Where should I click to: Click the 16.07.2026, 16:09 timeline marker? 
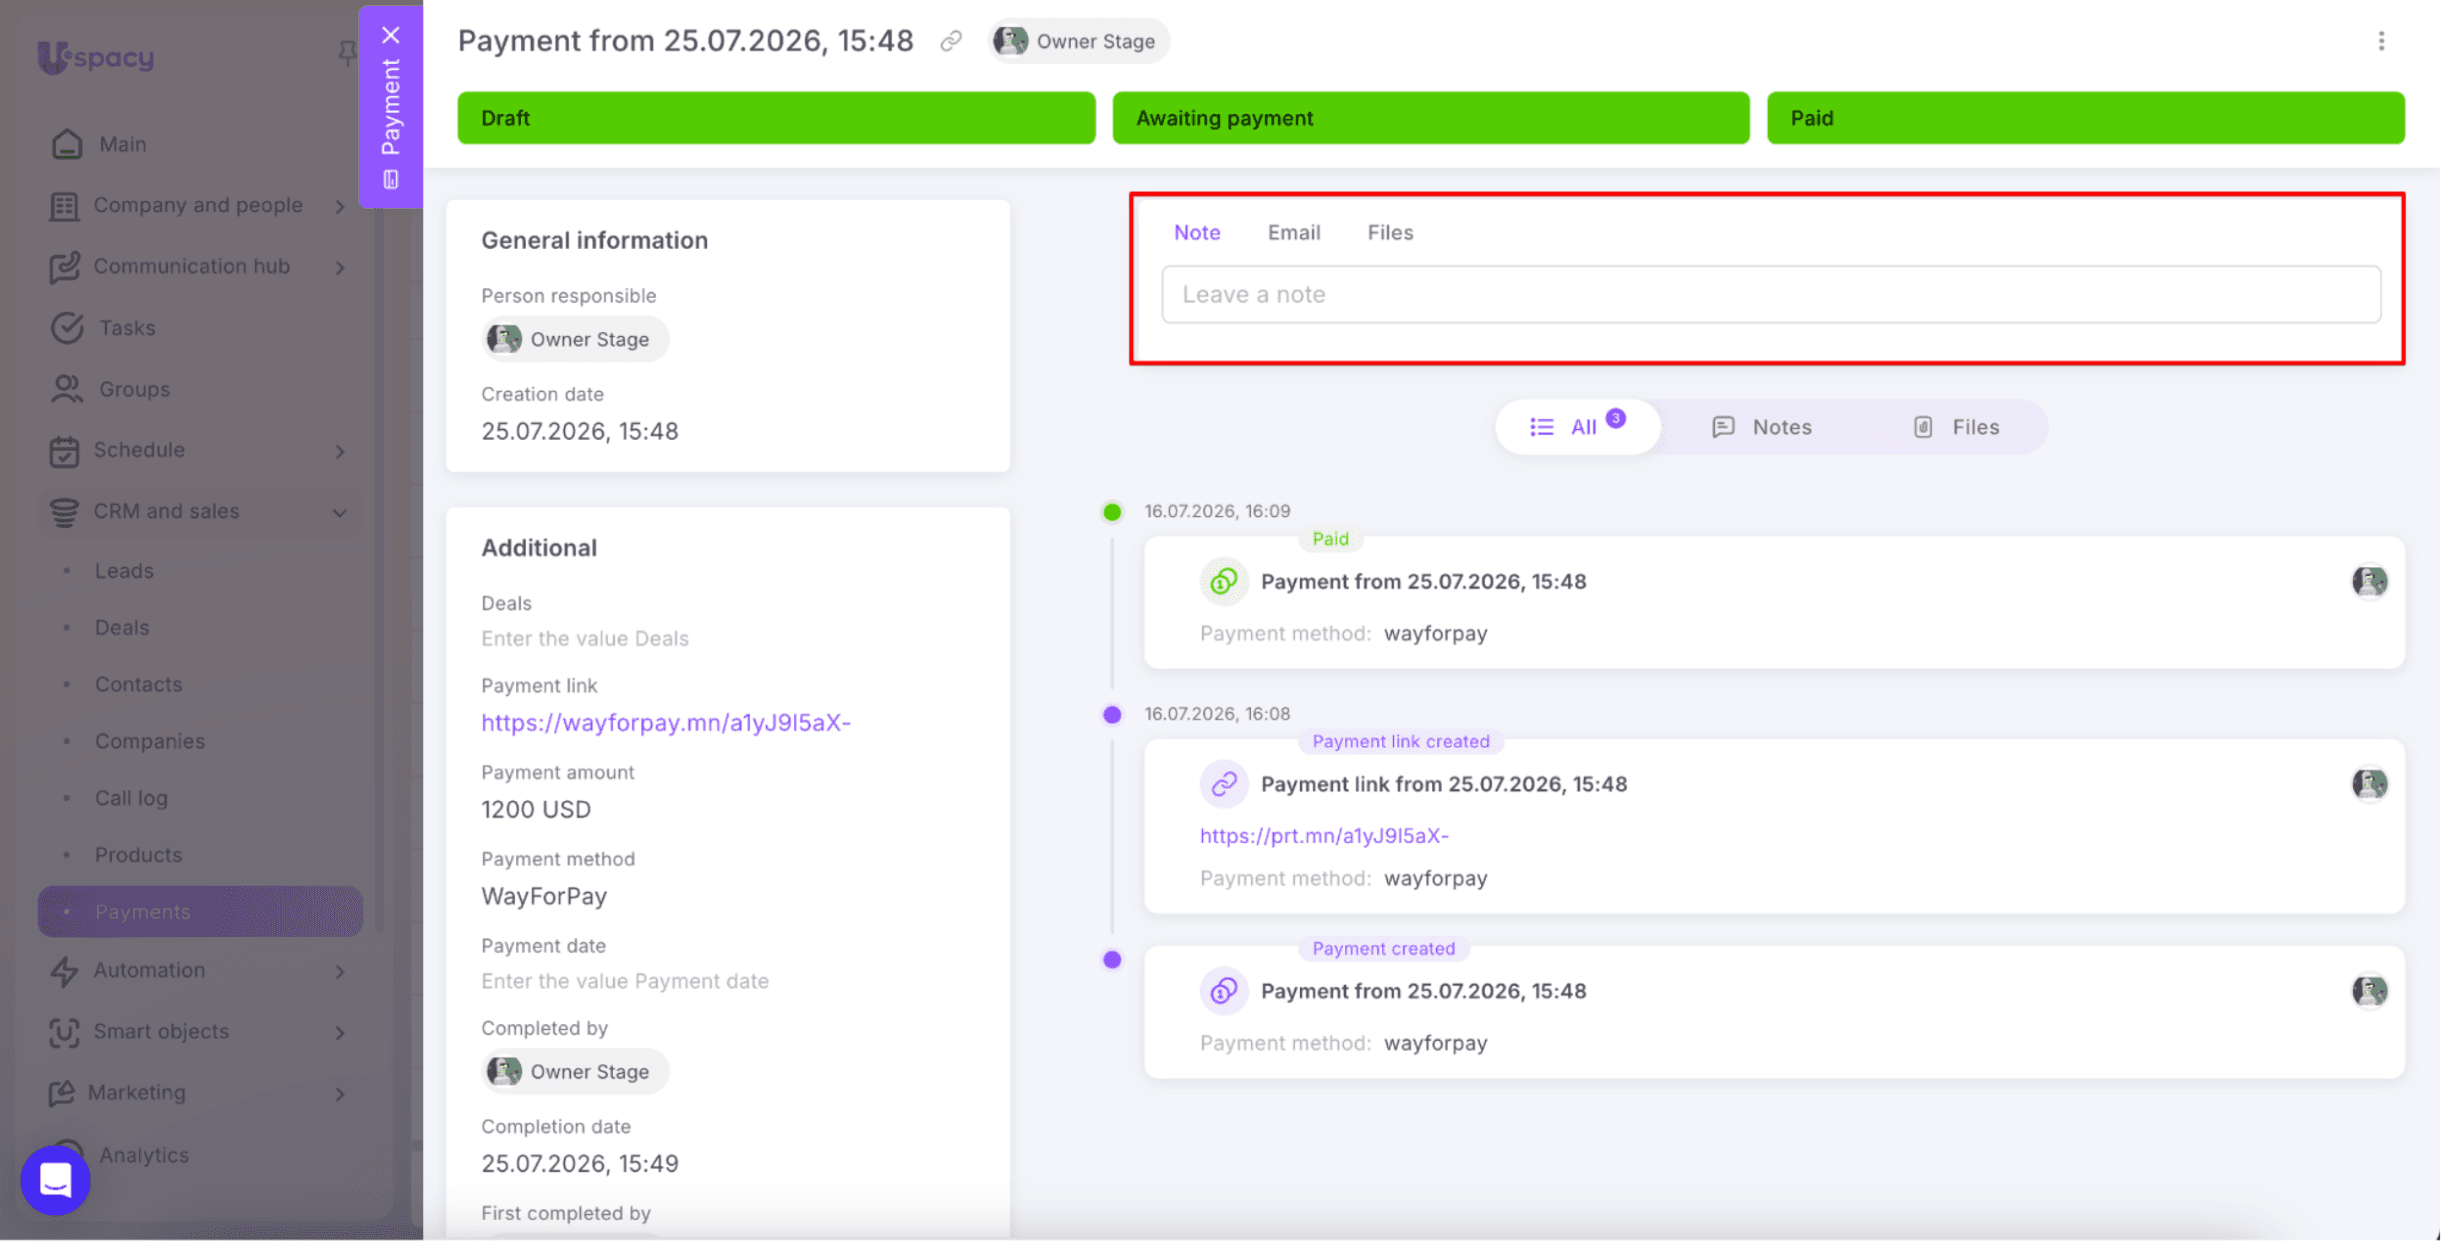pyautogui.click(x=1112, y=512)
